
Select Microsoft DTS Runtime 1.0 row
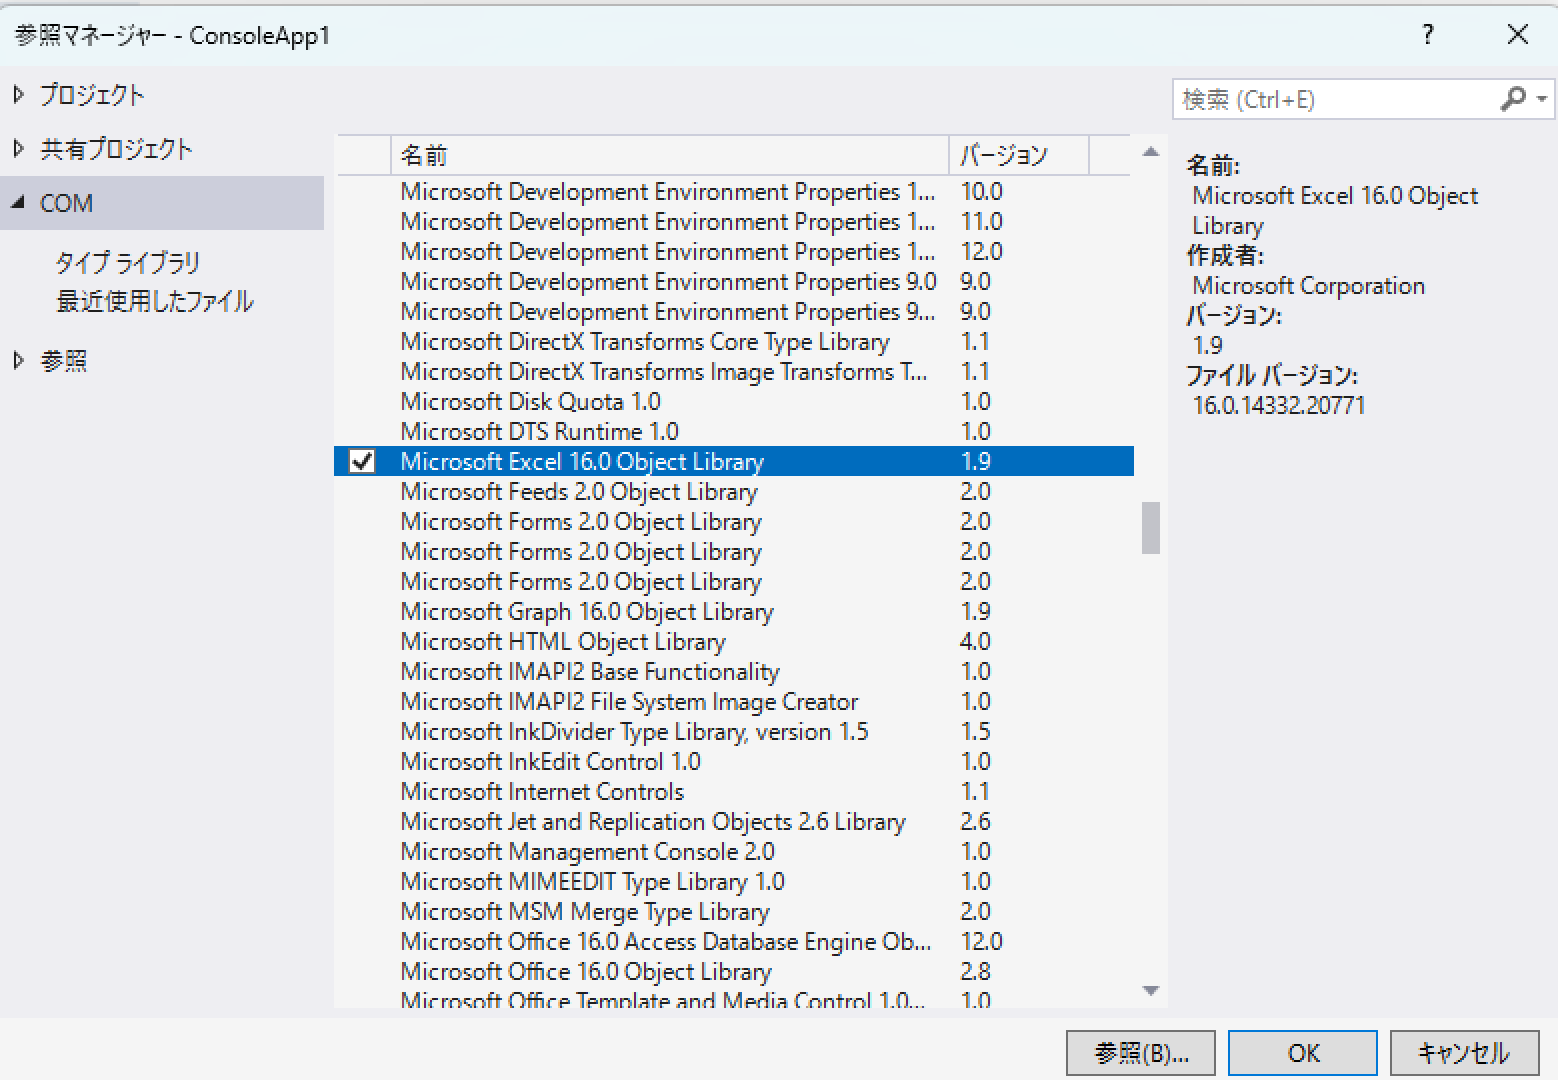734,431
